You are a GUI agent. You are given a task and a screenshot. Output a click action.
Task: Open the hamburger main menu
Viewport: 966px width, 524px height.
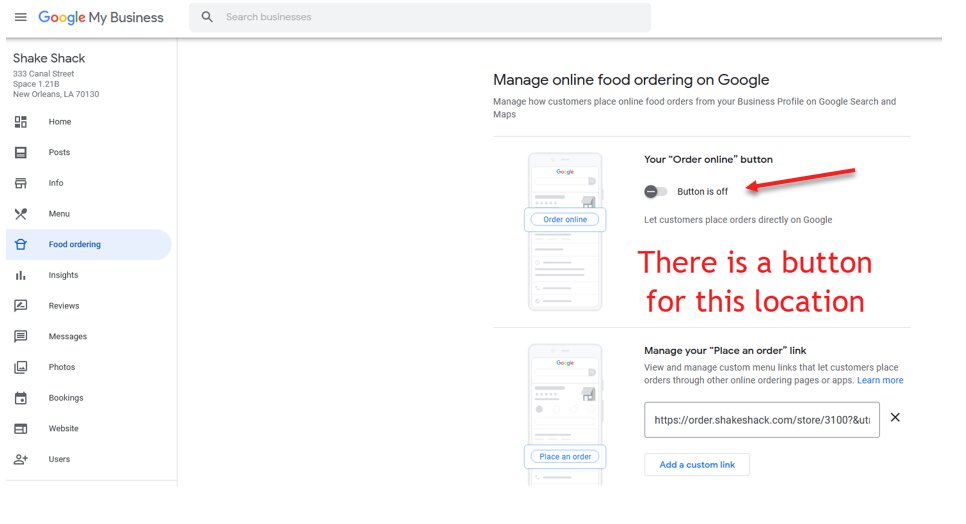tap(20, 17)
